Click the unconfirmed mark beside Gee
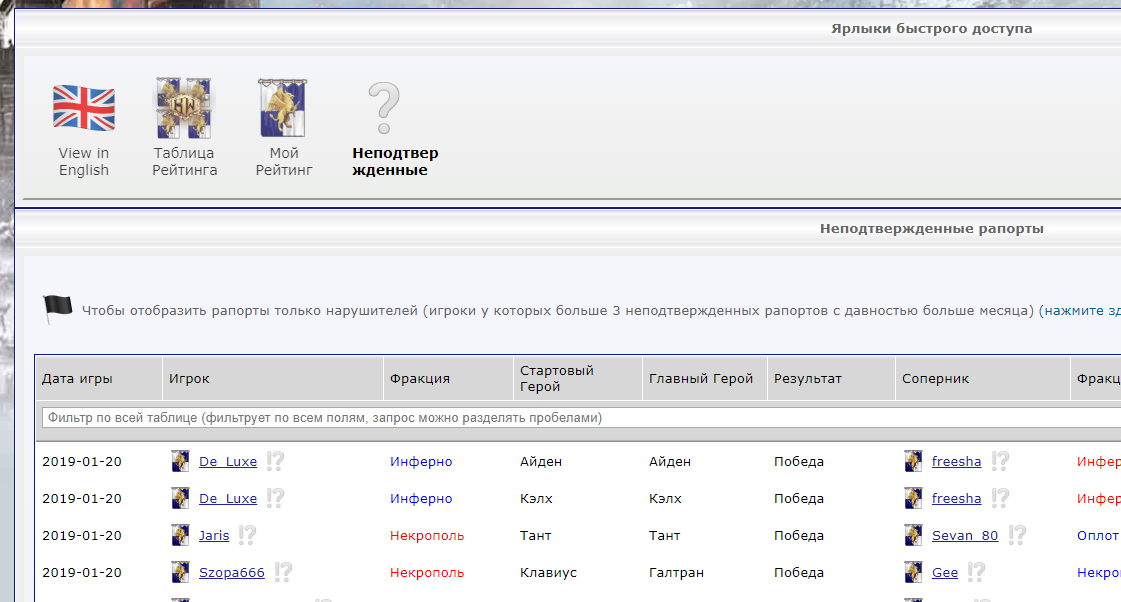1121x602 pixels. (x=976, y=571)
